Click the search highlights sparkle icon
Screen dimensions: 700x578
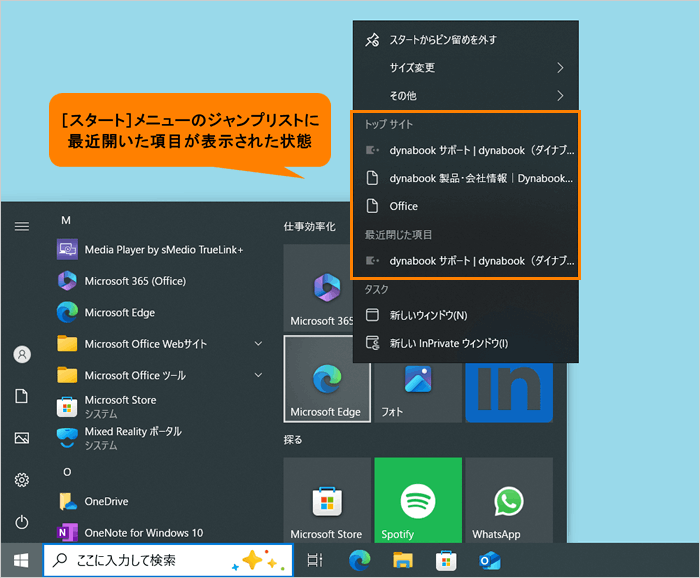(x=258, y=560)
